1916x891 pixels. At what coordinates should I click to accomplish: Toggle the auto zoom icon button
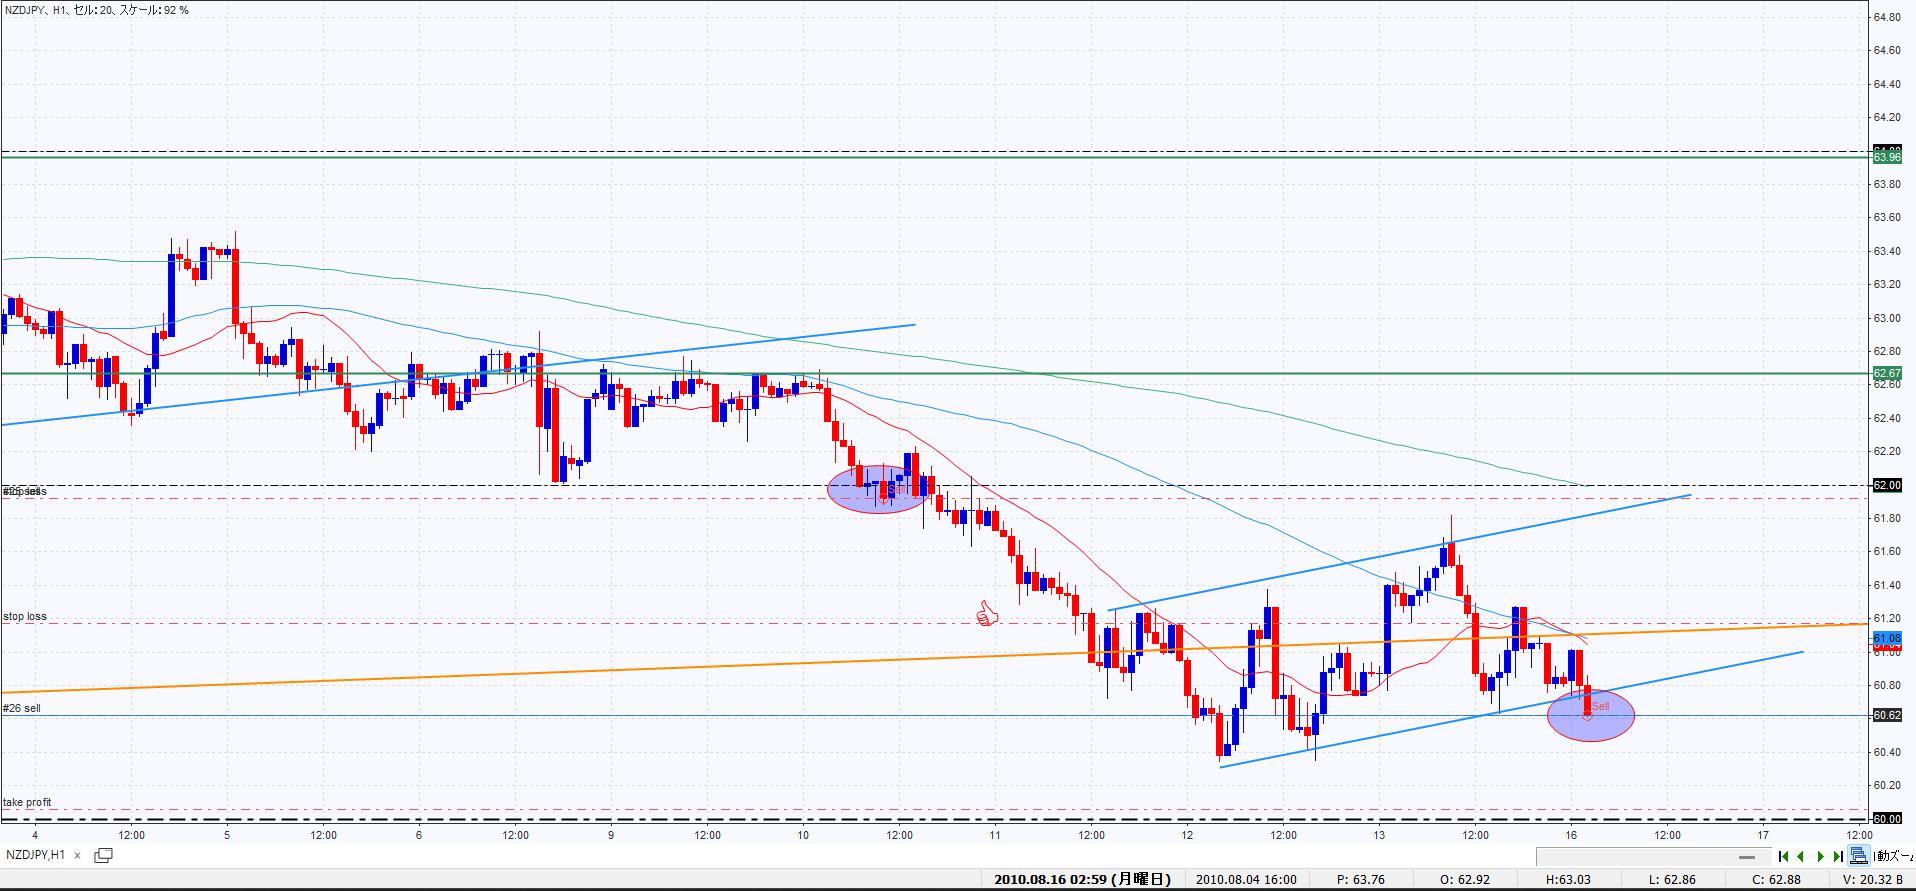click(1858, 856)
